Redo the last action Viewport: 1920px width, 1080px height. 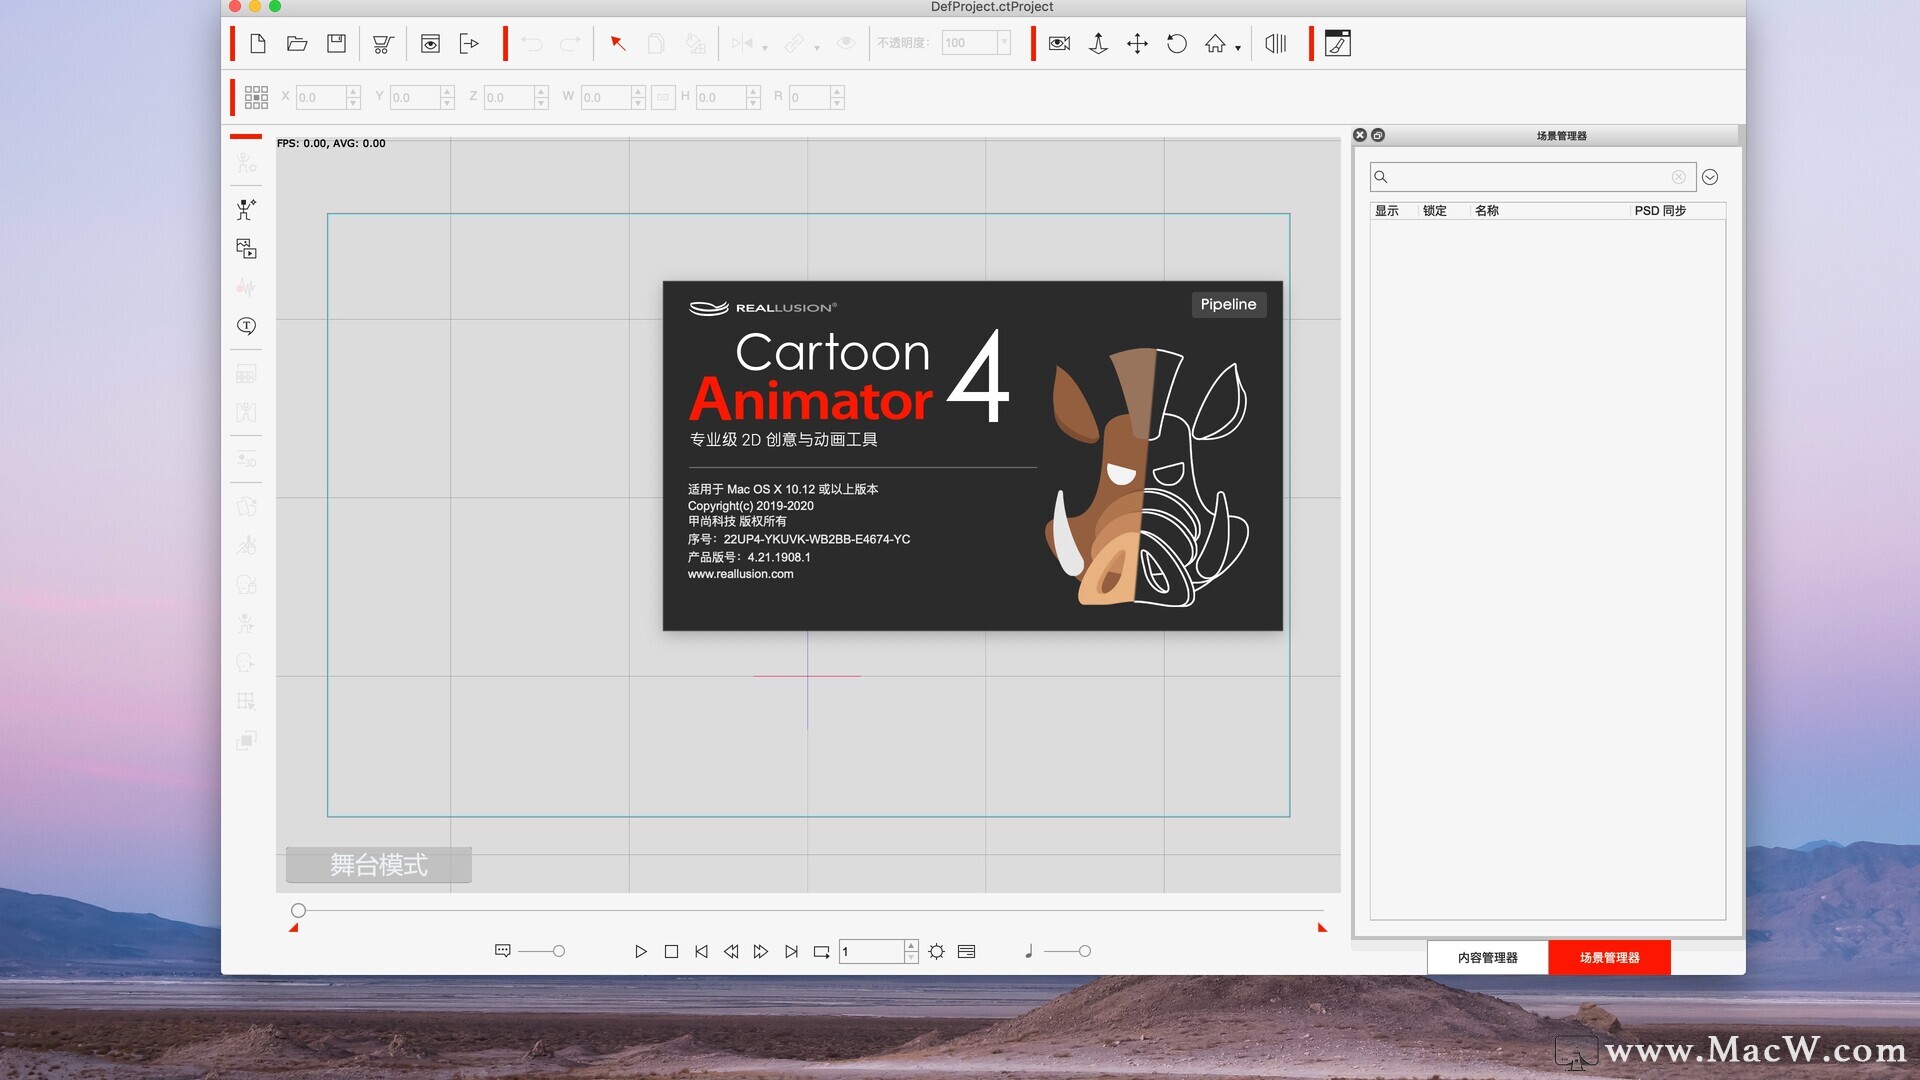[571, 44]
